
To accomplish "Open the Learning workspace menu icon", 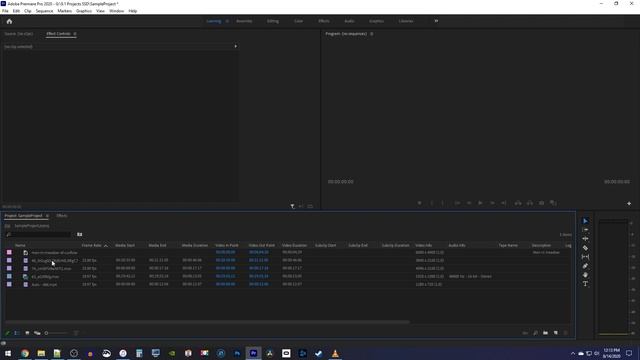I will [227, 21].
